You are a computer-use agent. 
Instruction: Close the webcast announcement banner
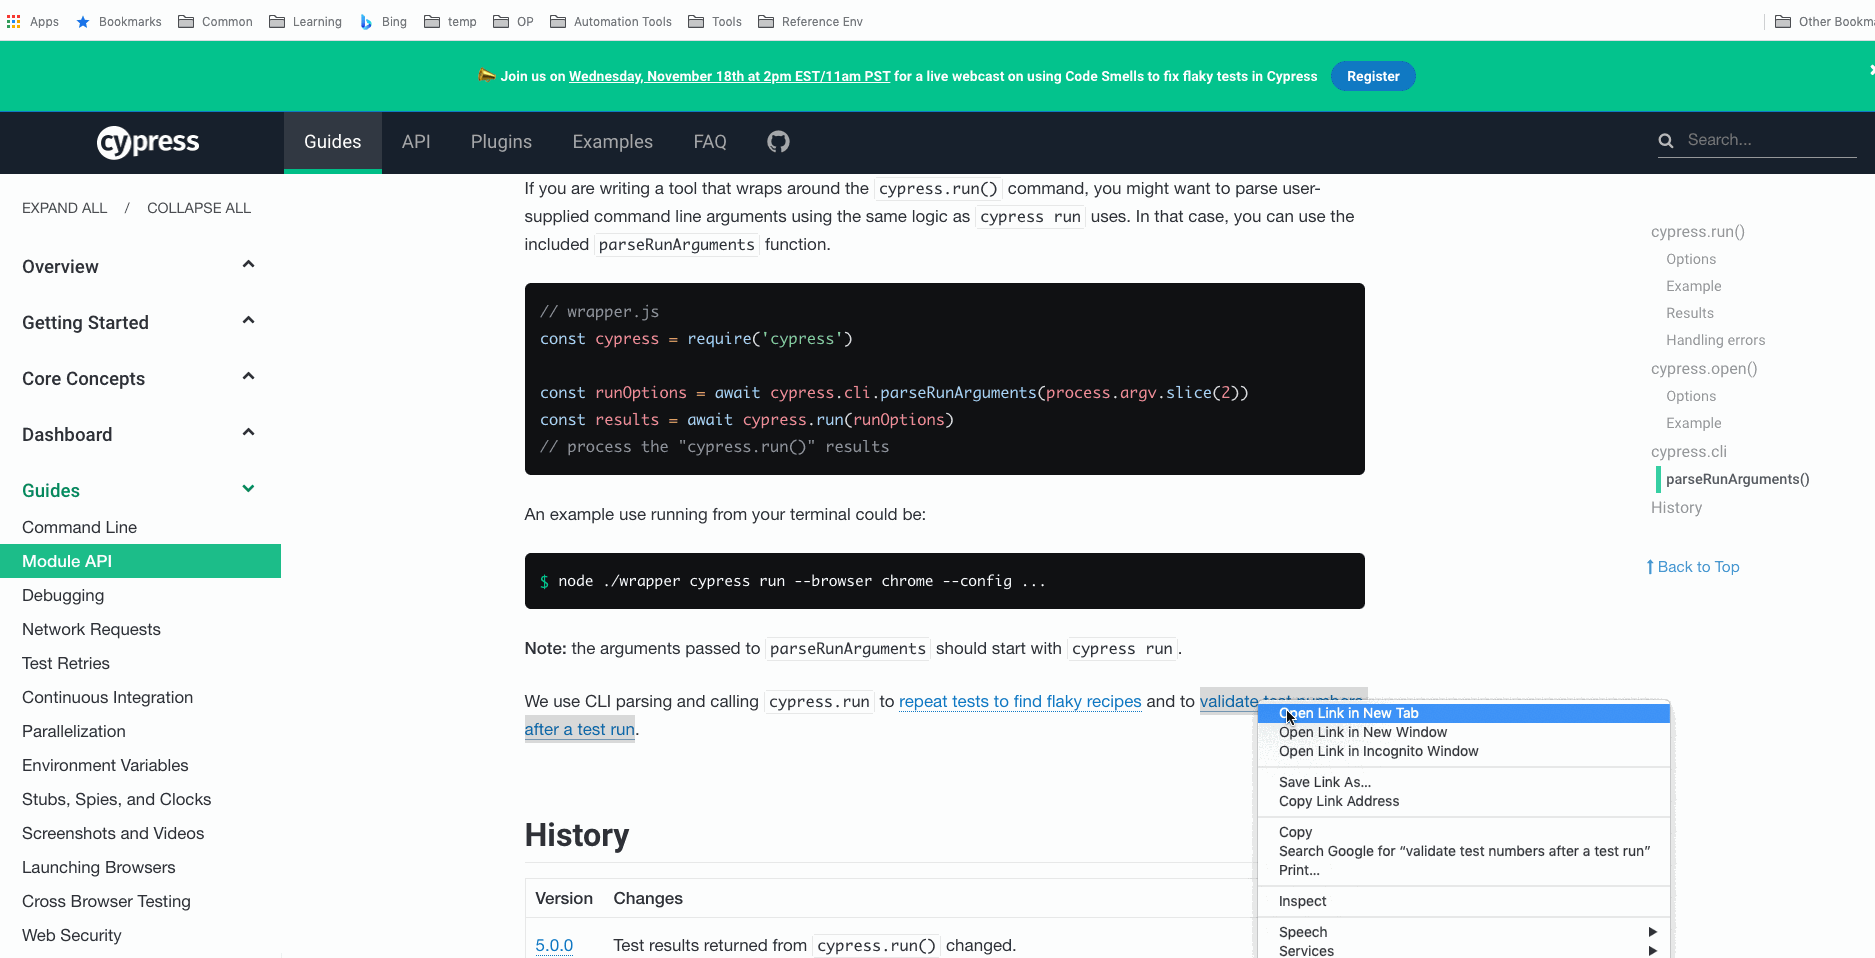tap(1871, 69)
